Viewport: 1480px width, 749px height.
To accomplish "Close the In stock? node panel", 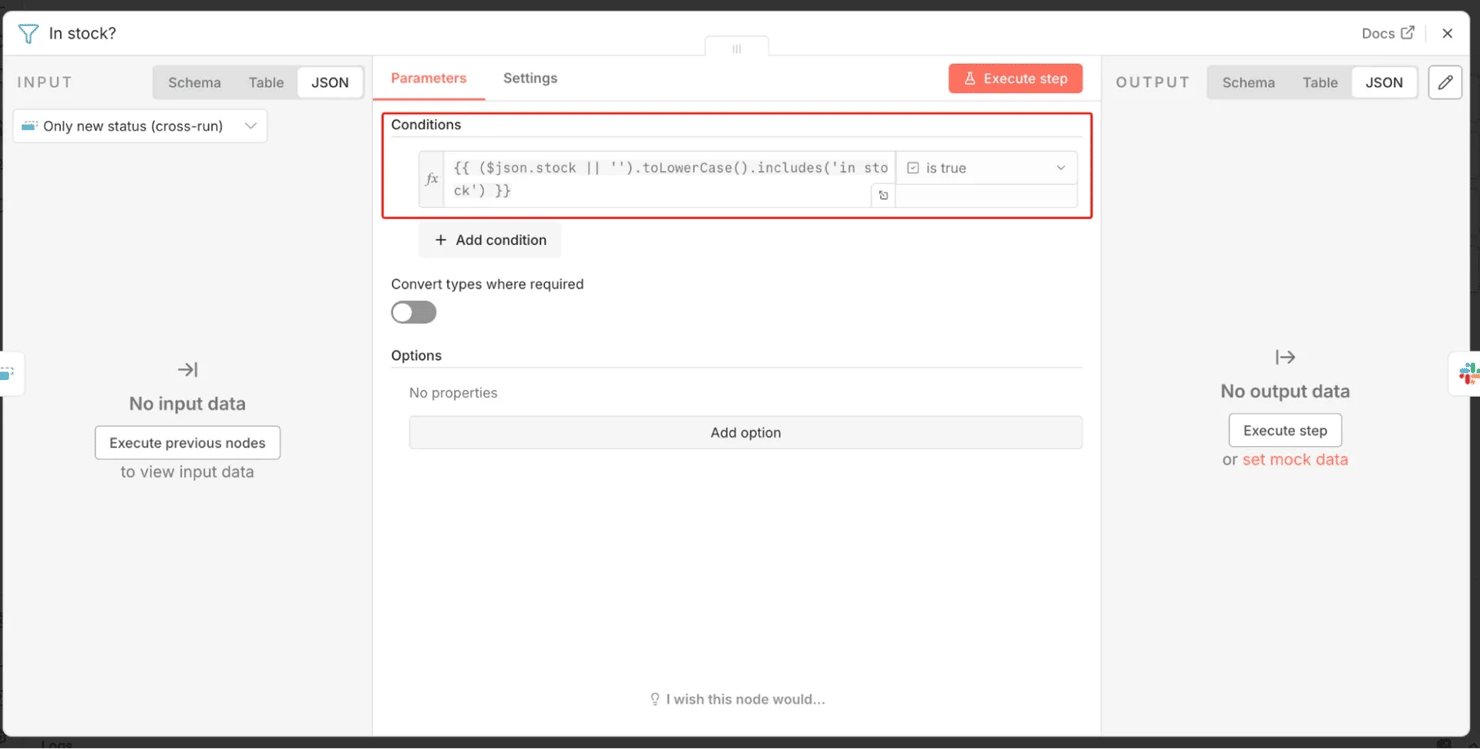I will pos(1447,33).
